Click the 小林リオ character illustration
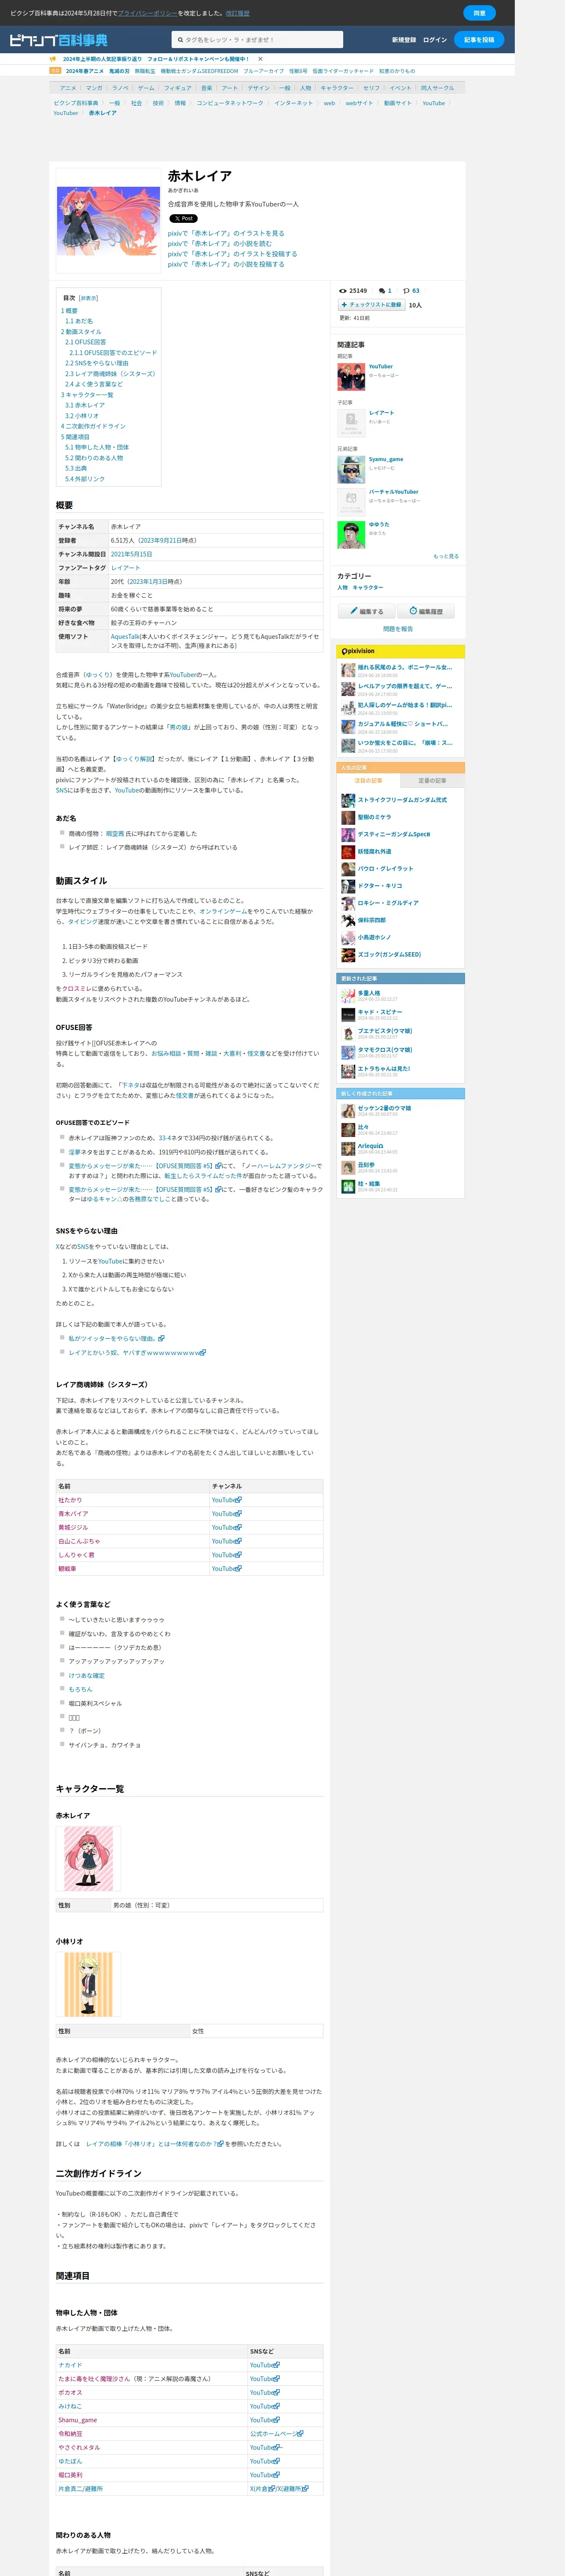 (88, 1985)
